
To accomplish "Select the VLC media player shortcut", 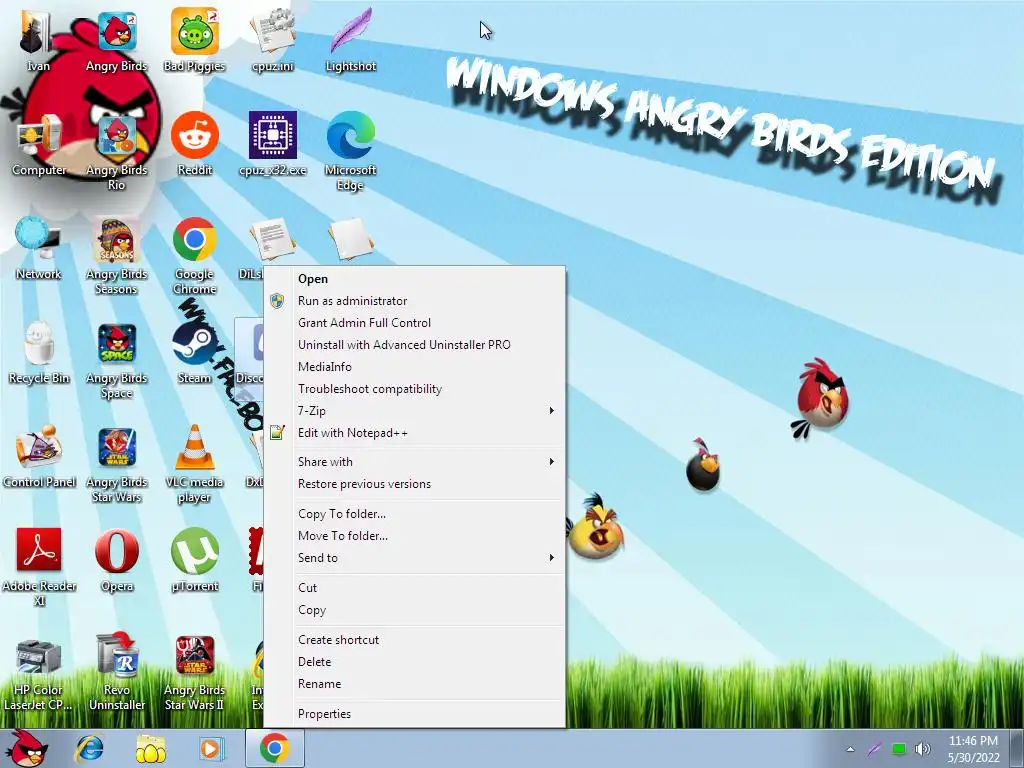I will point(195,464).
